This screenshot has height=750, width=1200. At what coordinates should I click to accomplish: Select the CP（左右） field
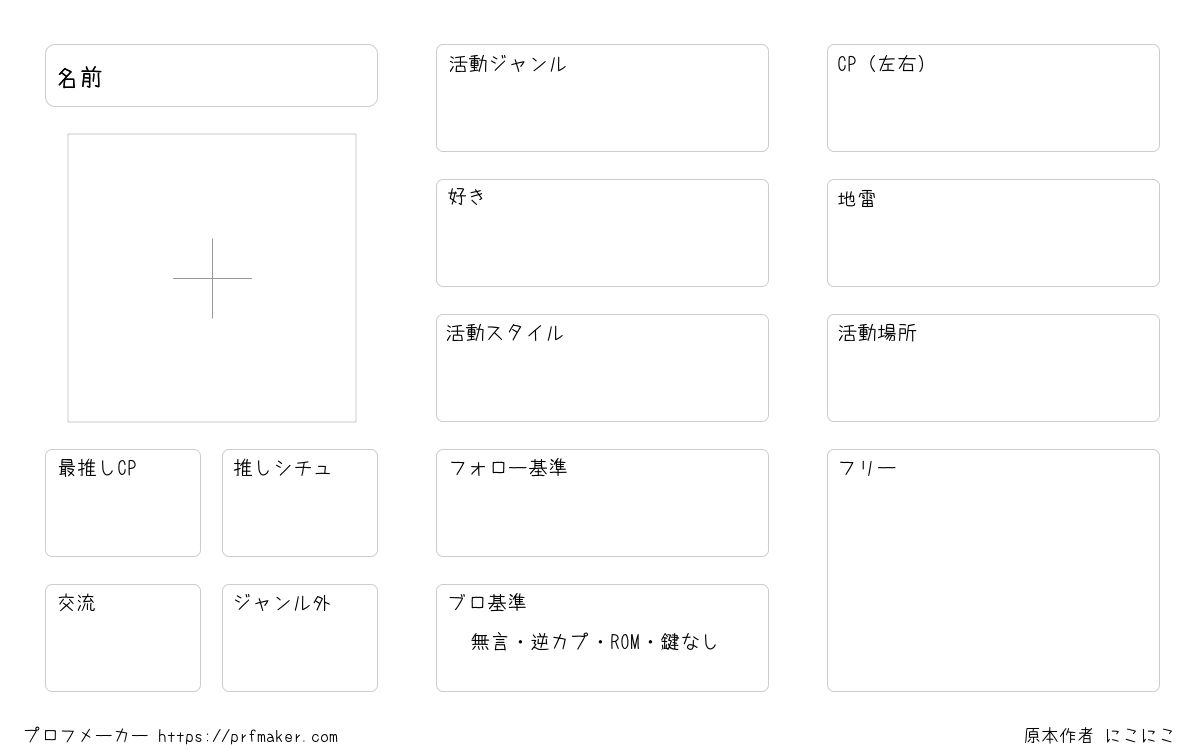tap(993, 98)
